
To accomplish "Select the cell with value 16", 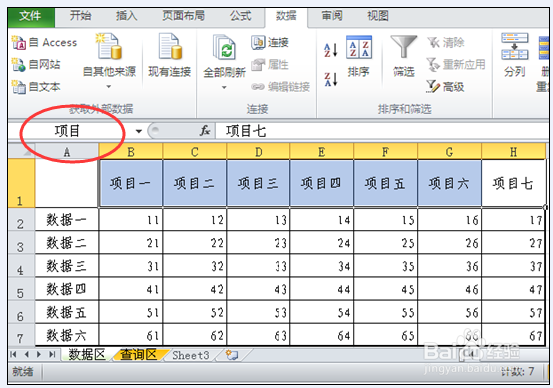I will point(449,220).
